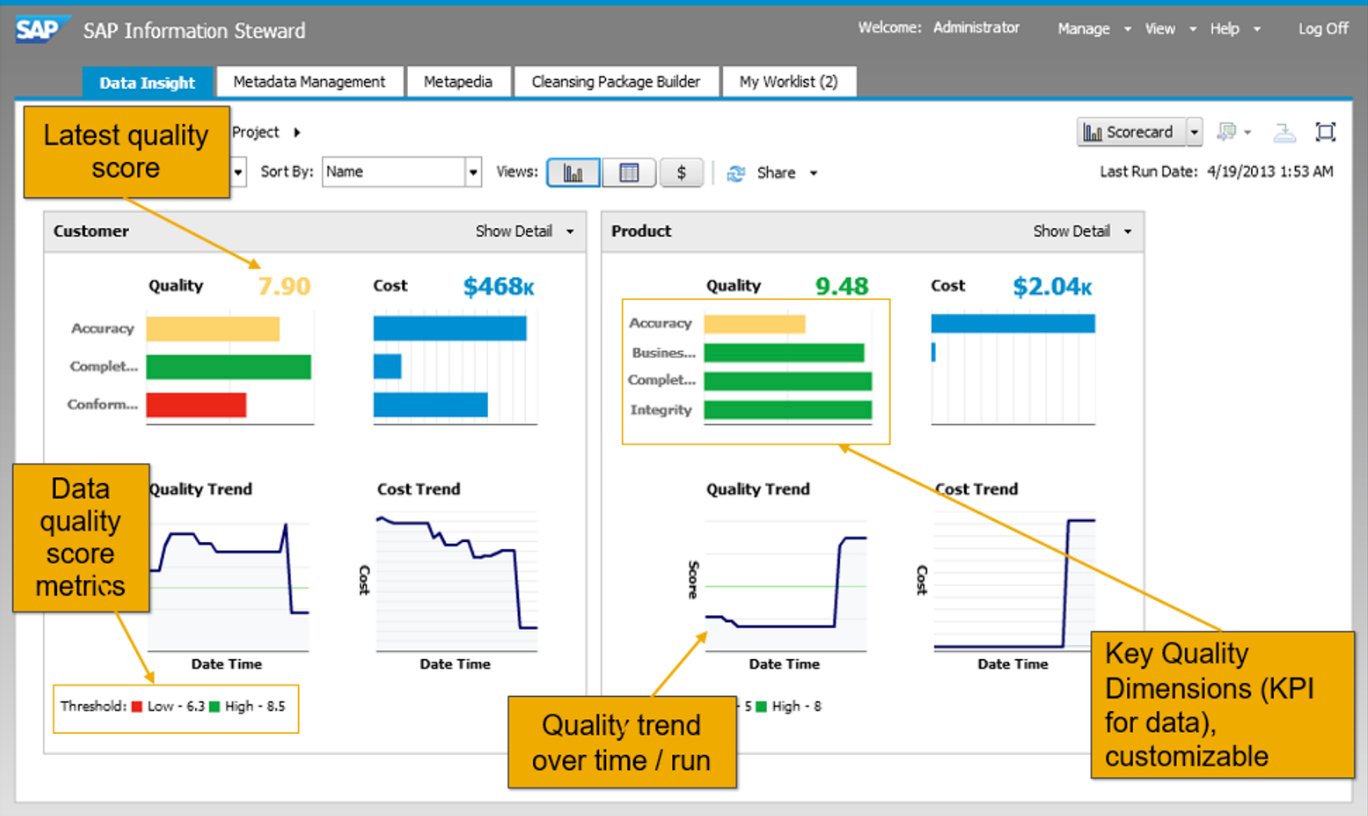Click the Product Quality Trend chart
The image size is (1368, 816).
[786, 581]
